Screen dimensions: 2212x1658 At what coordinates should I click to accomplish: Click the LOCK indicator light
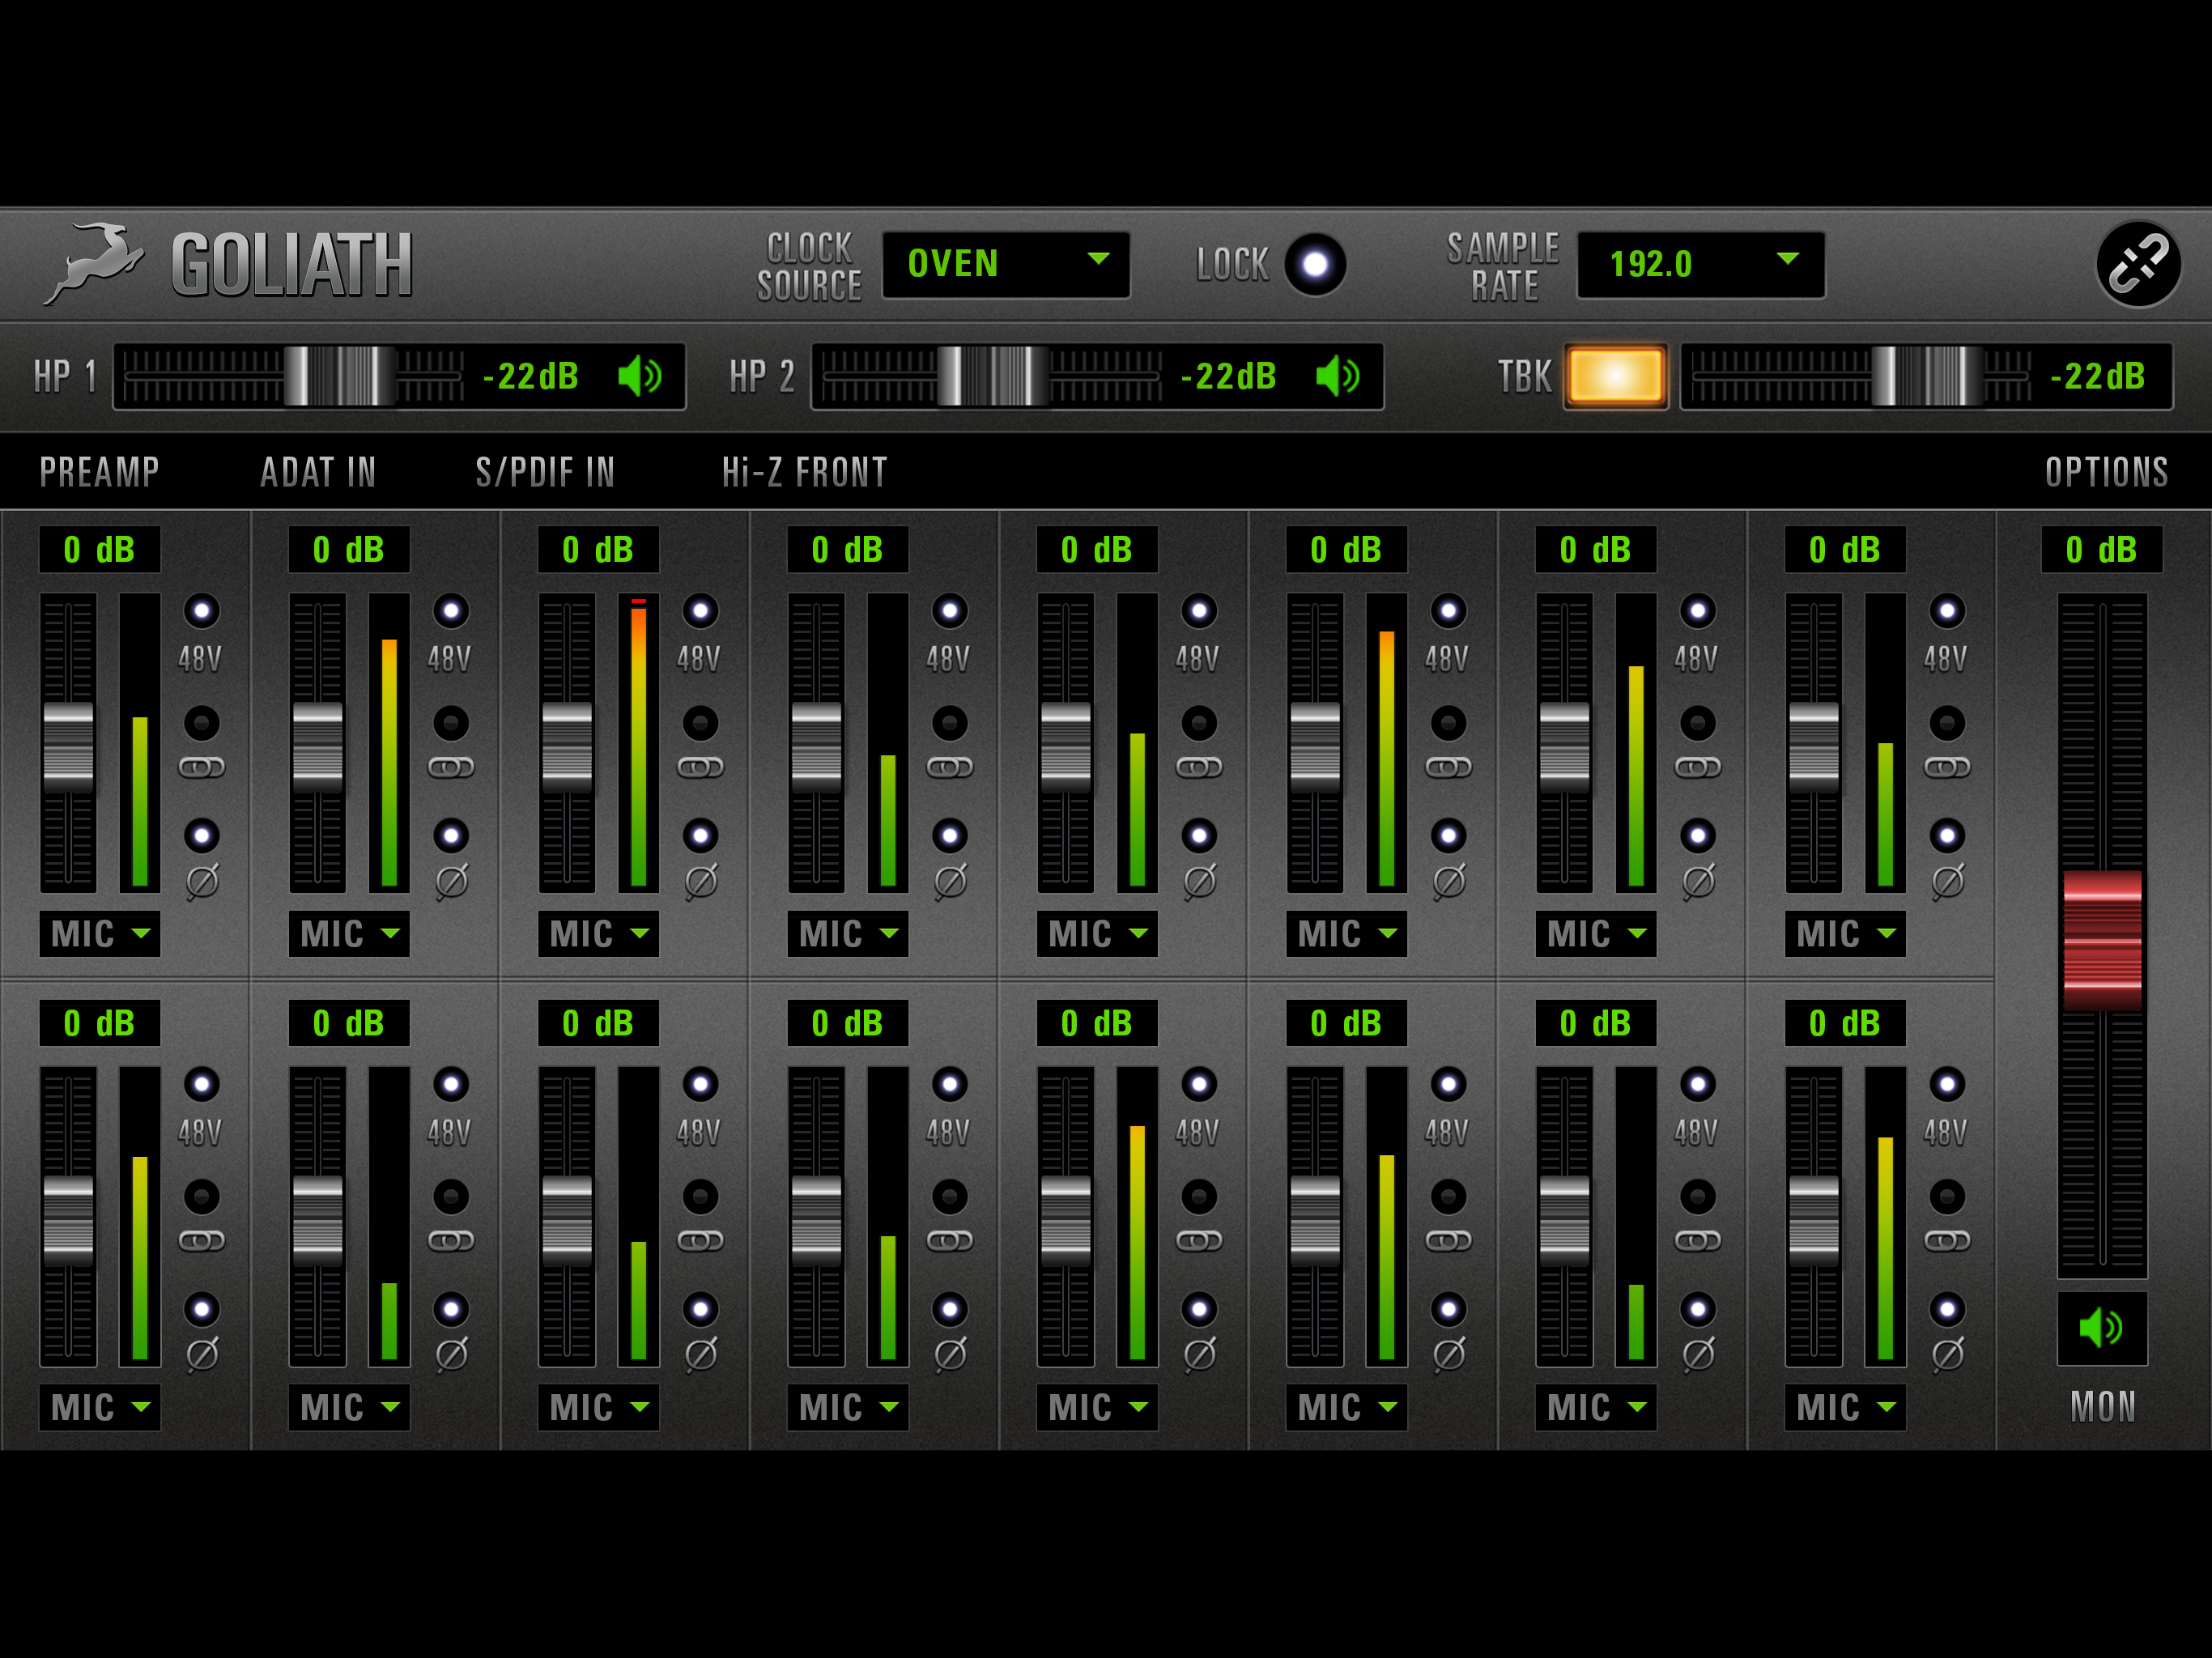pos(1315,264)
